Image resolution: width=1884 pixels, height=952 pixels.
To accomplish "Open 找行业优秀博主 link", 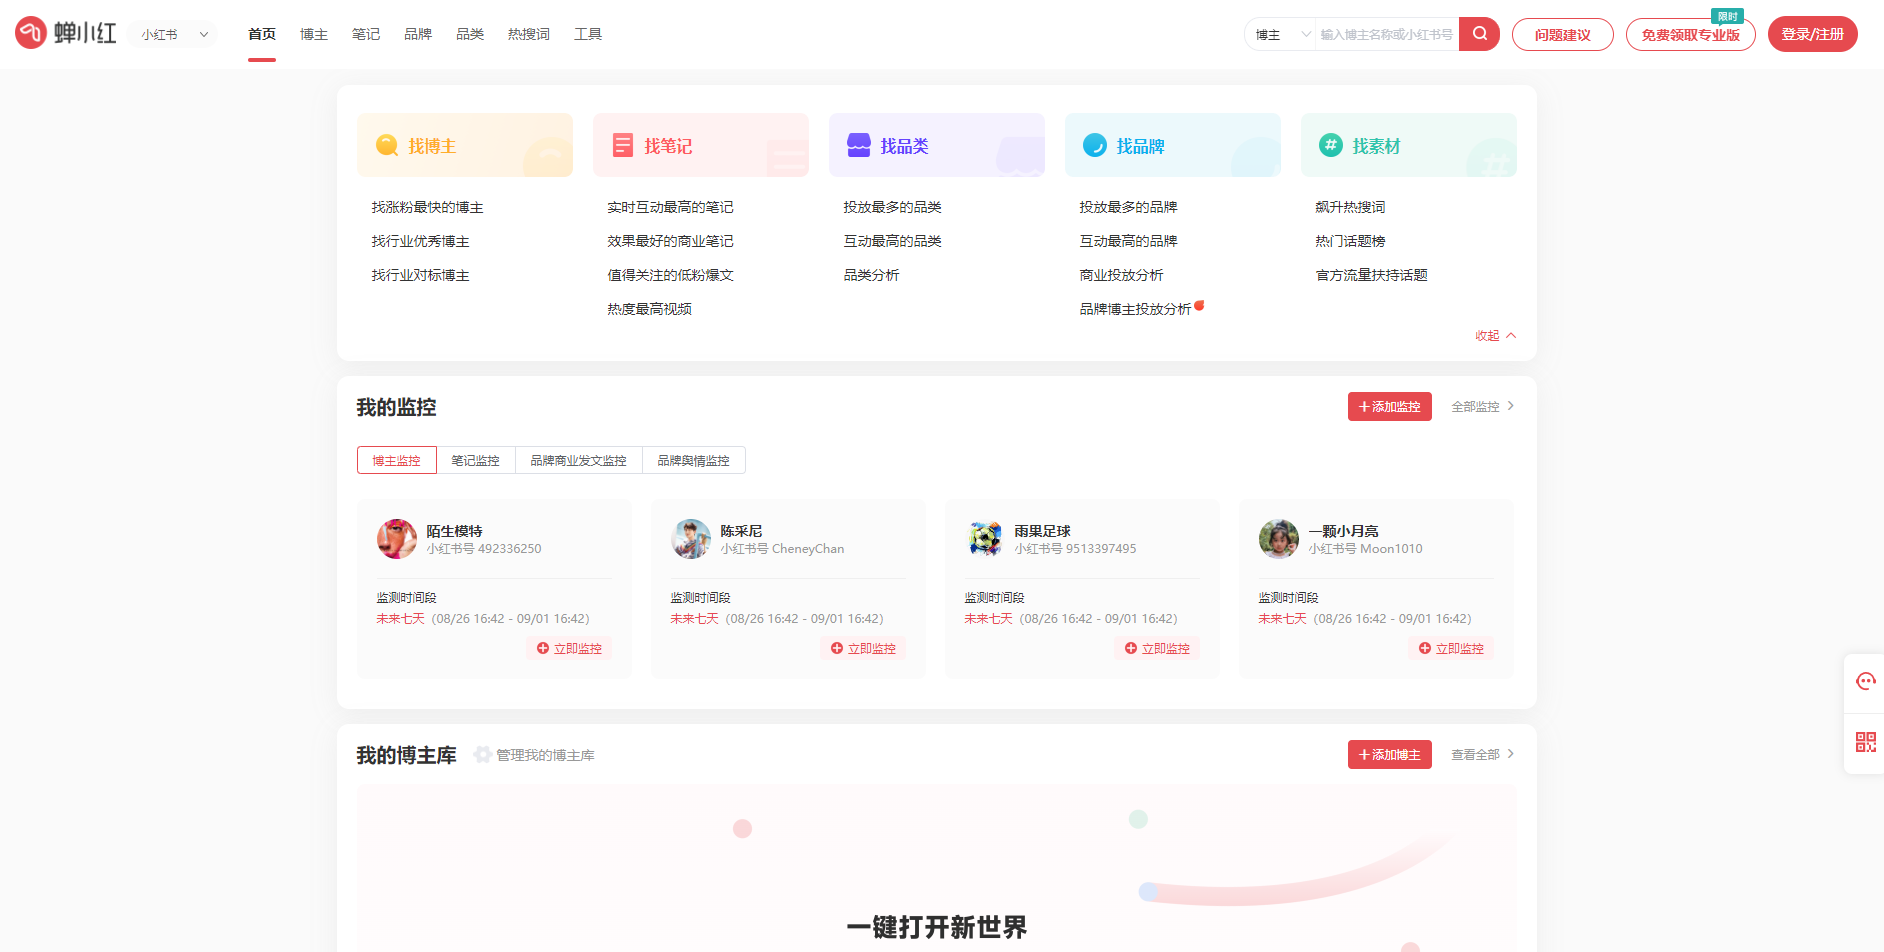I will [420, 241].
